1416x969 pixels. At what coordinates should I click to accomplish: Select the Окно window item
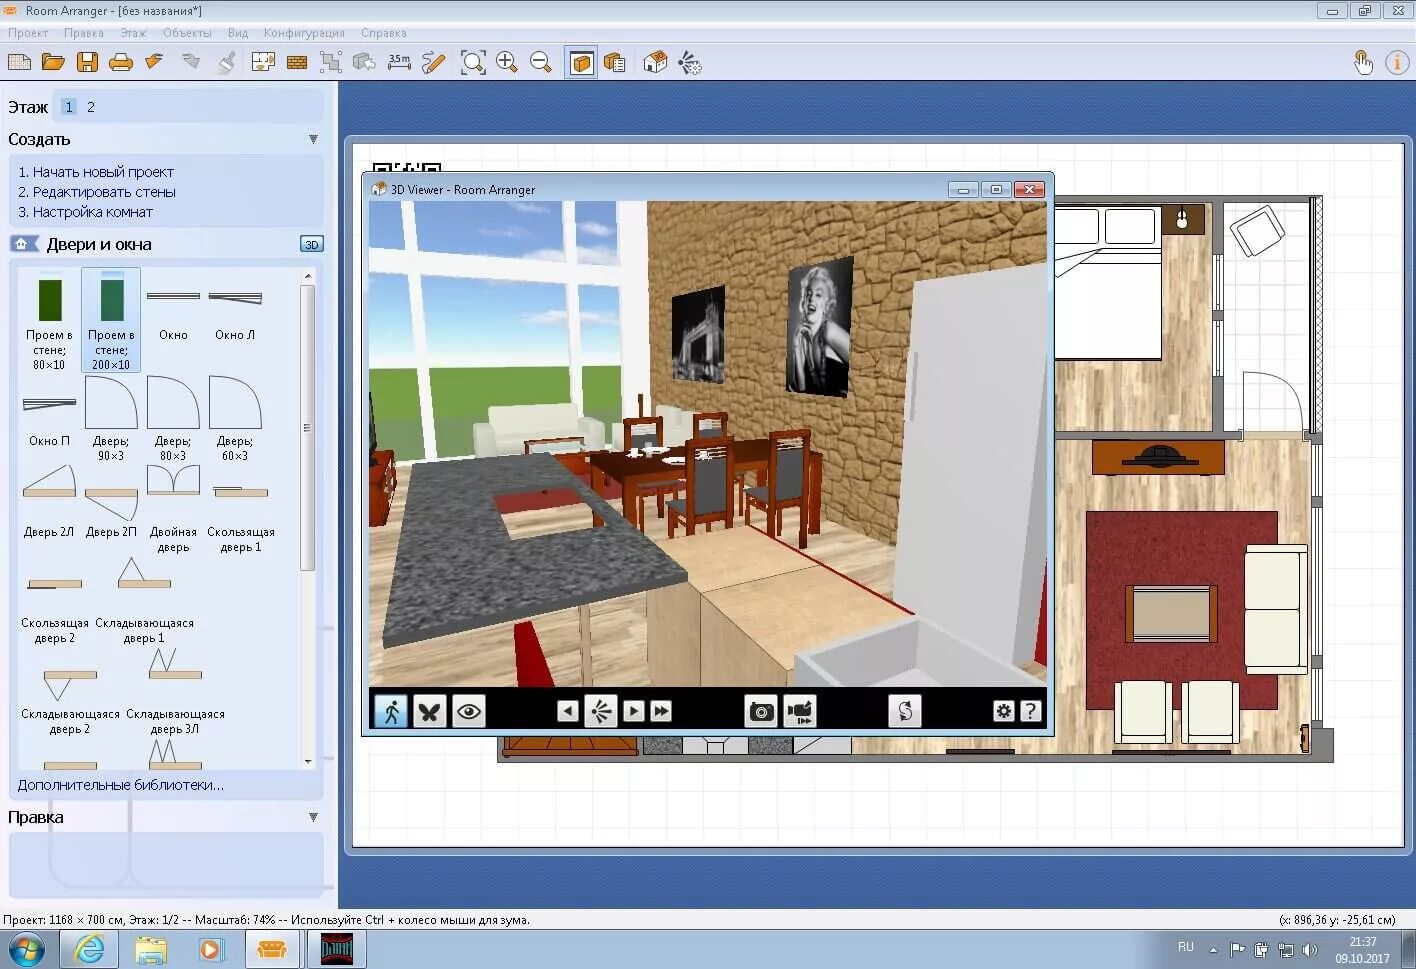(173, 313)
